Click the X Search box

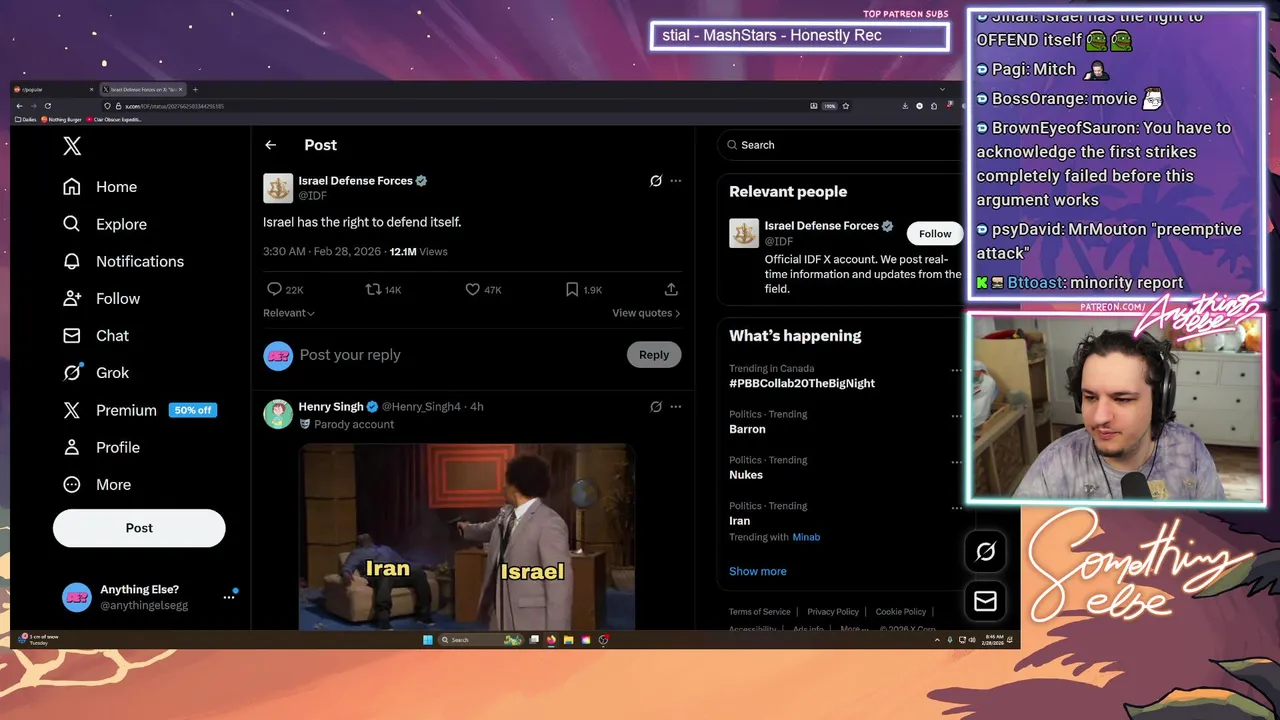tap(840, 145)
